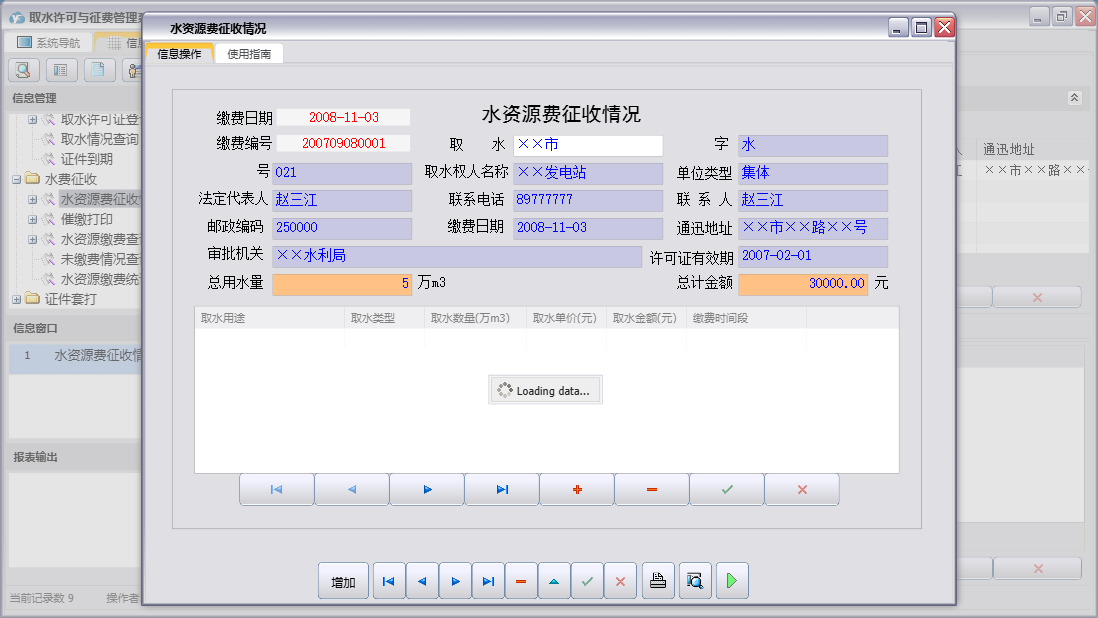
Task: Go to next record in grid navigator
Action: click(427, 490)
